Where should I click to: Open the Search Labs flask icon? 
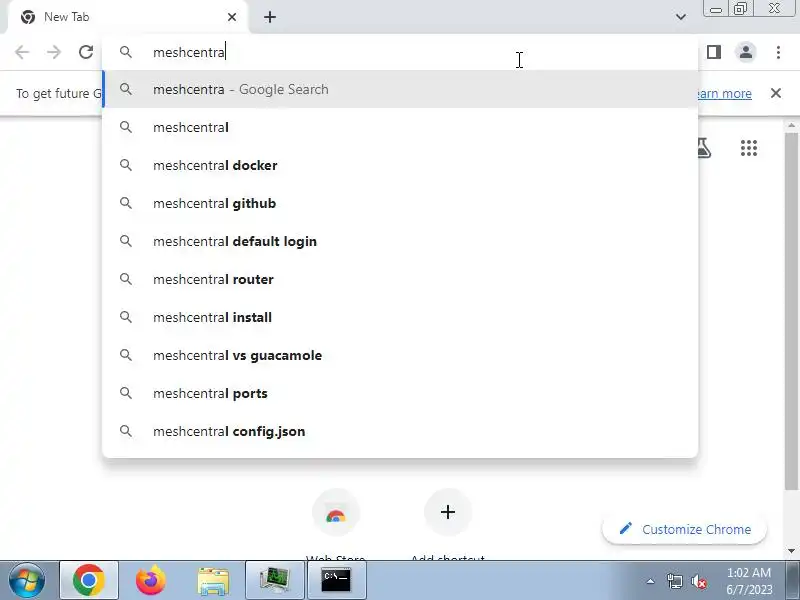tap(704, 148)
